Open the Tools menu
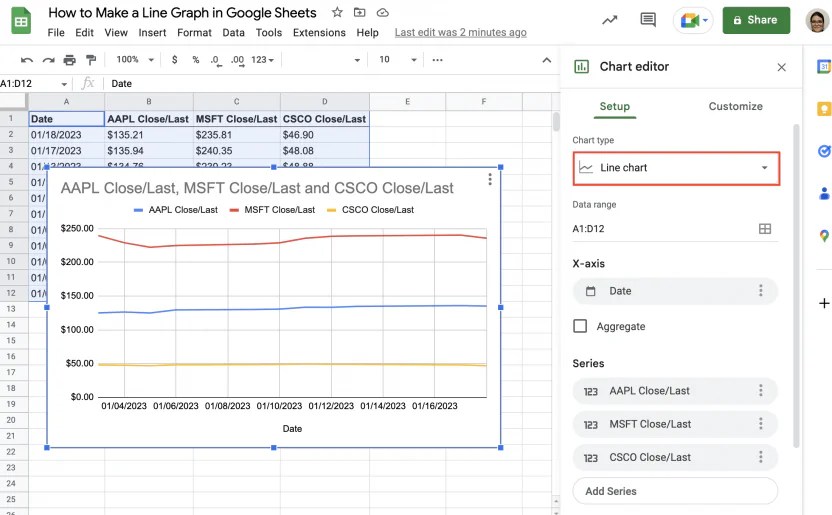 tap(268, 33)
